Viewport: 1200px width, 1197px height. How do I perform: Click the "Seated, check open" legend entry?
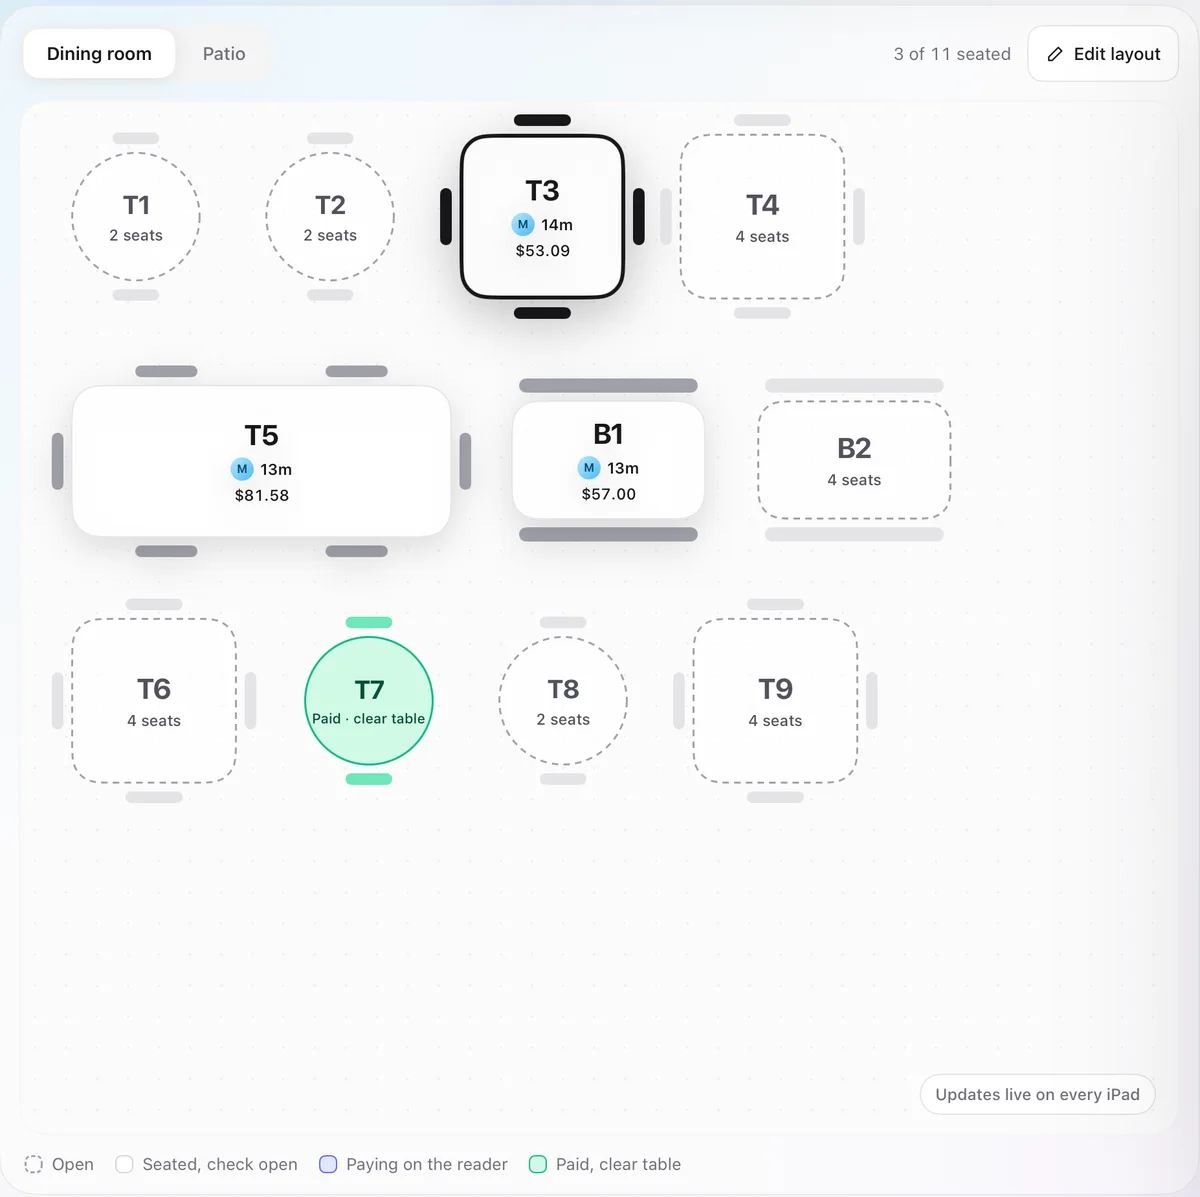[207, 1164]
